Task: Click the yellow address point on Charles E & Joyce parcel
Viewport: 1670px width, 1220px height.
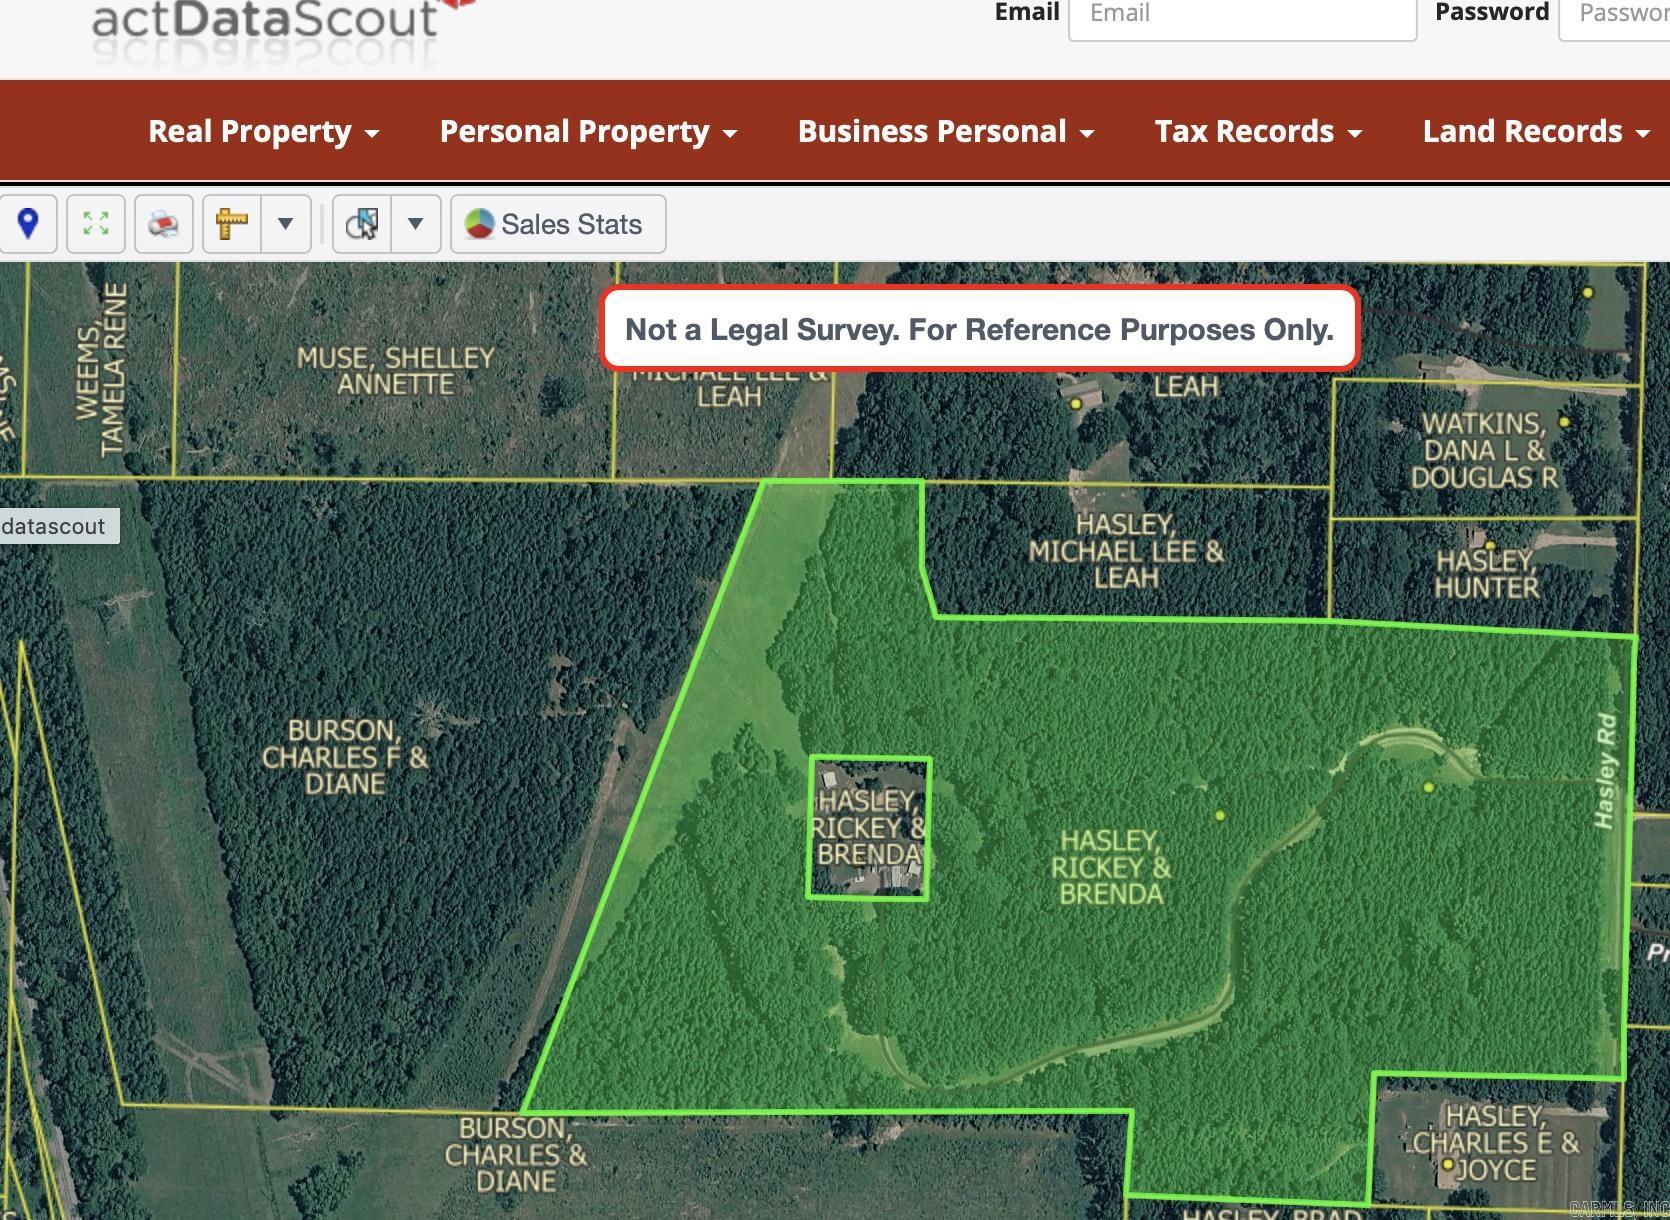Action: tap(1447, 1165)
